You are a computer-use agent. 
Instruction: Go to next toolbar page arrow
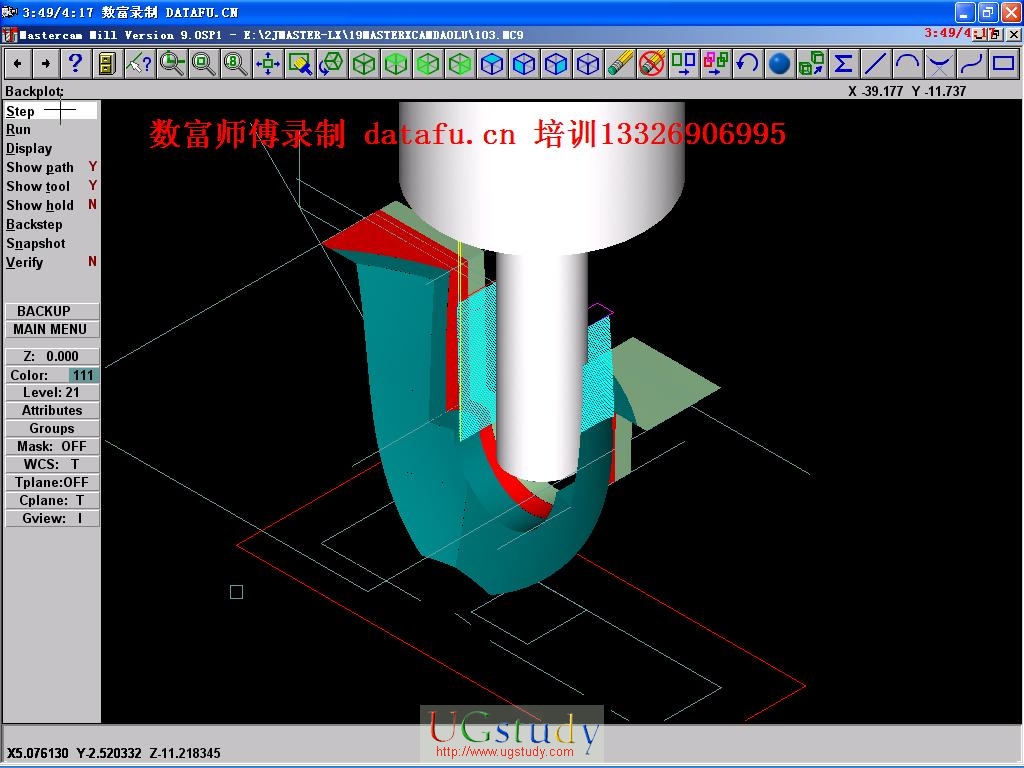click(x=45, y=63)
